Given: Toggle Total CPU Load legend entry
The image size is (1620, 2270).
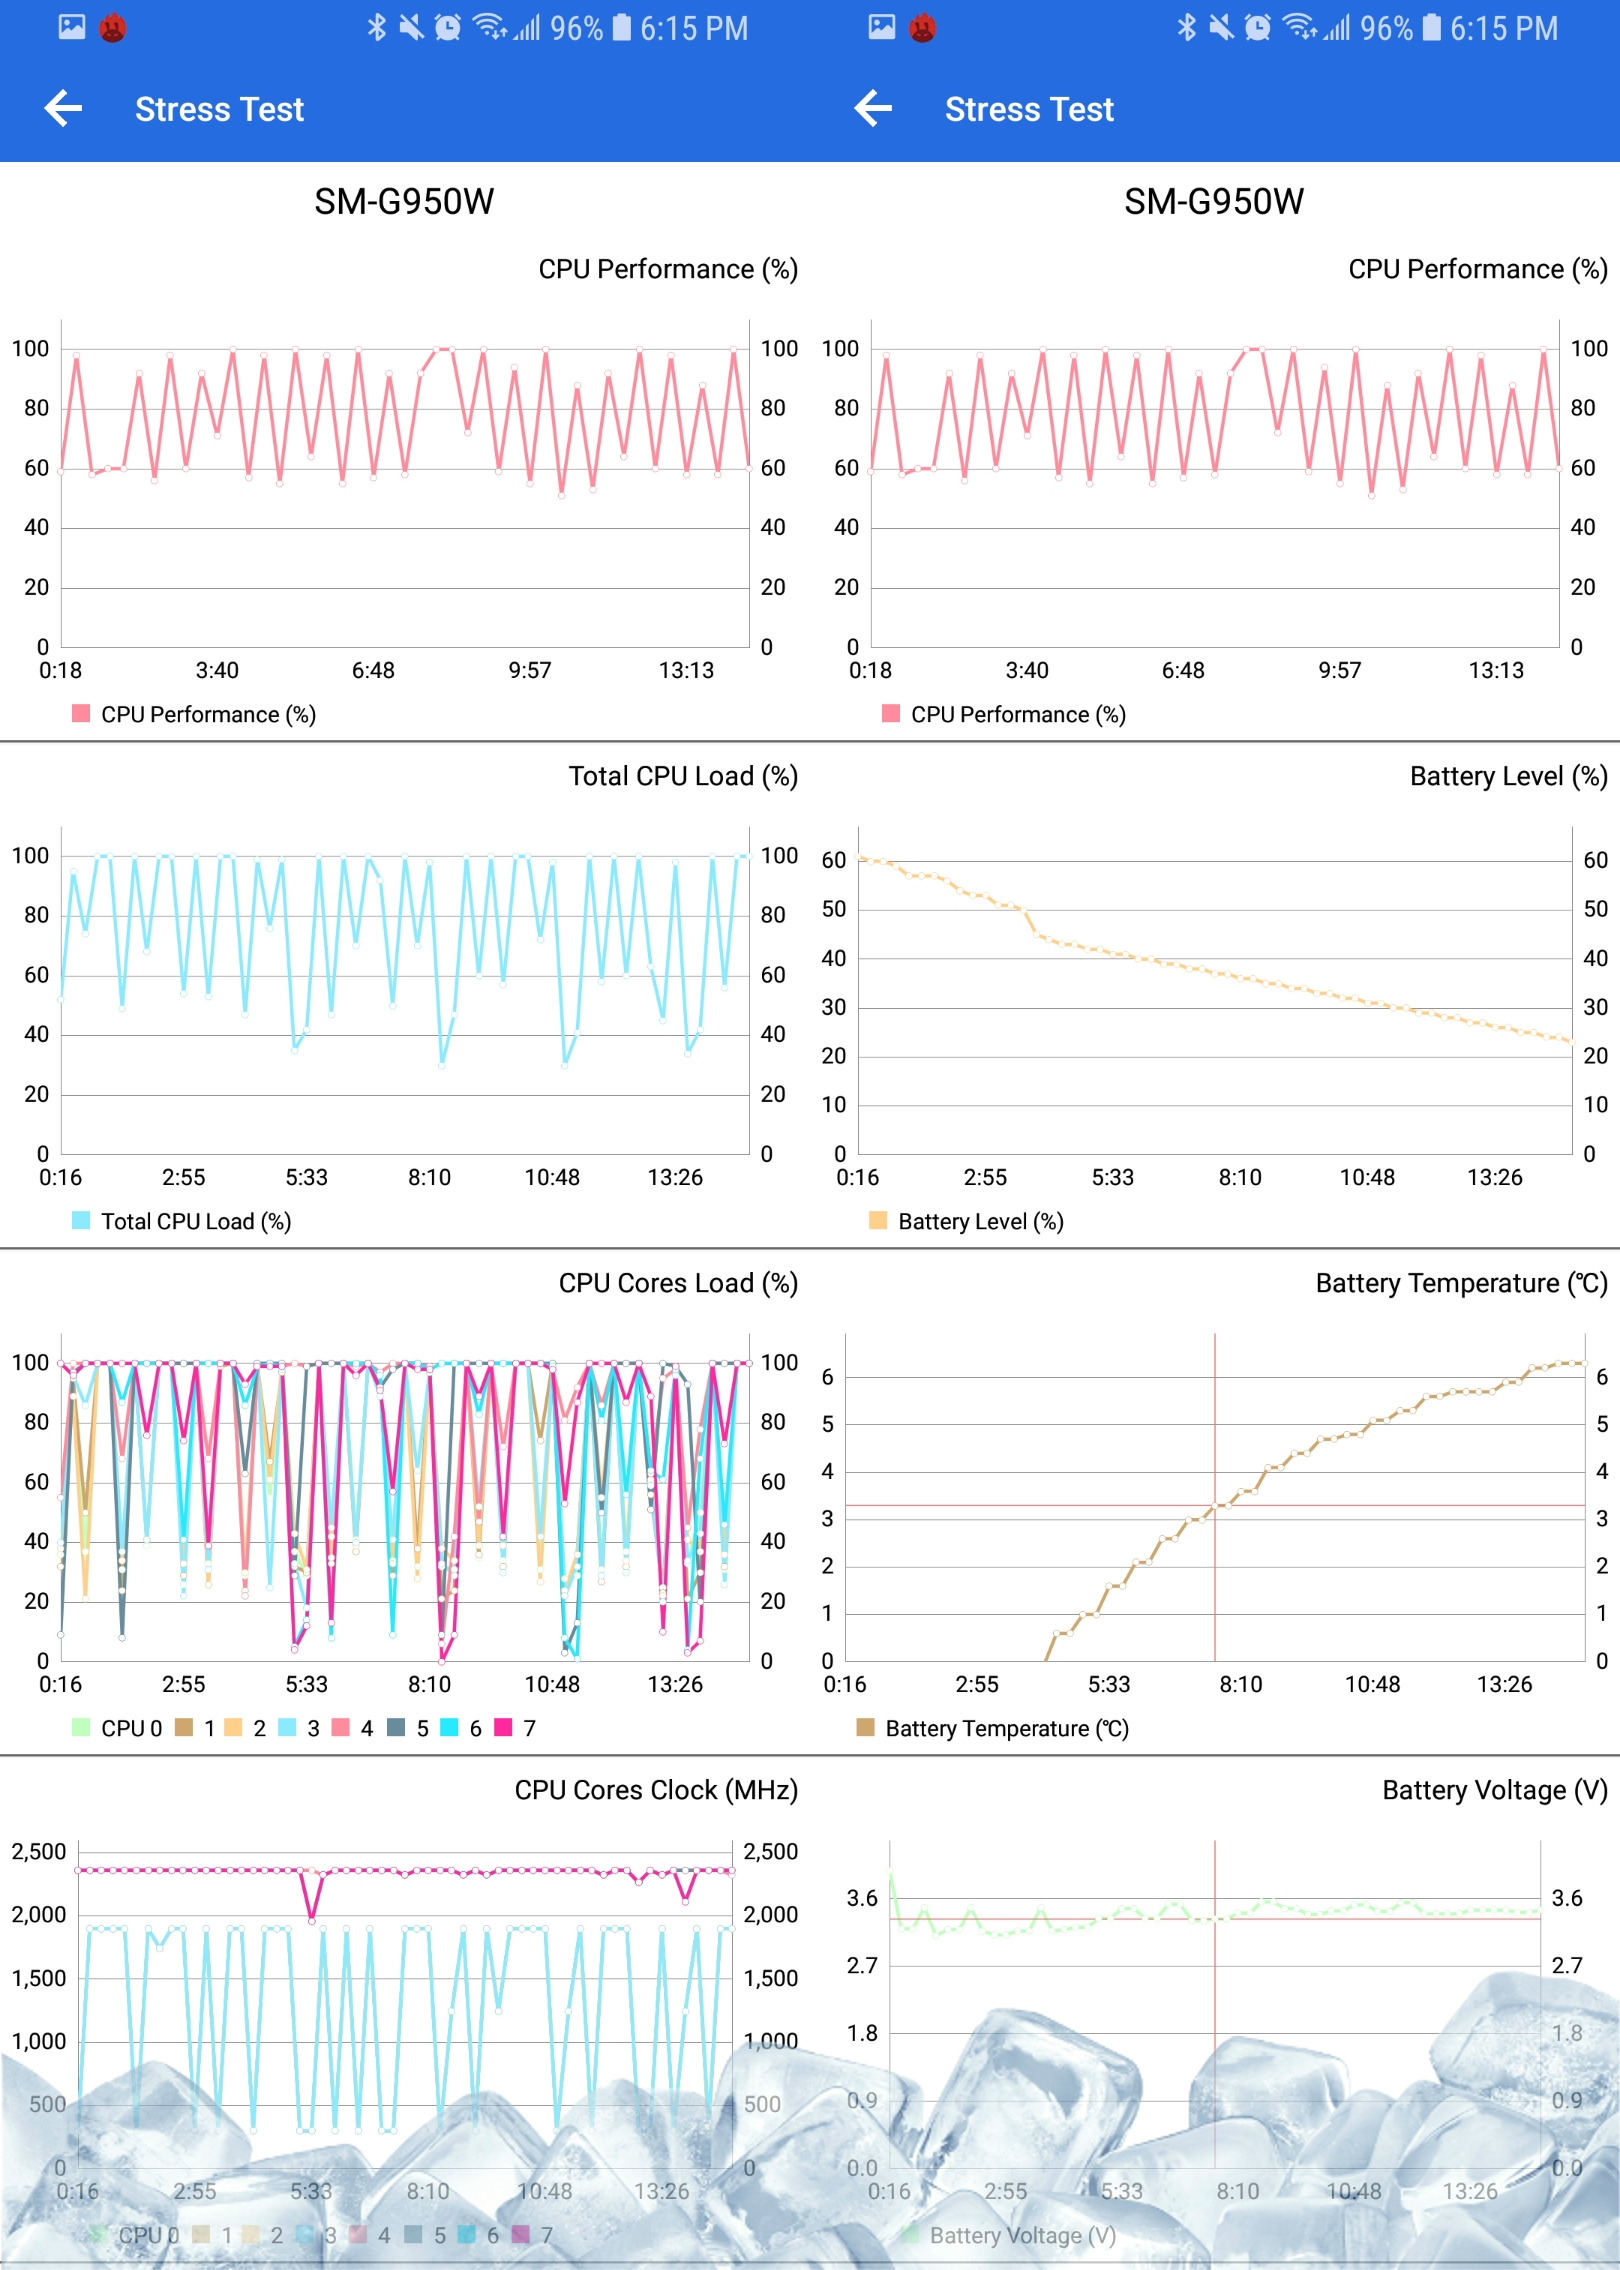Looking at the screenshot, I should tap(182, 1221).
